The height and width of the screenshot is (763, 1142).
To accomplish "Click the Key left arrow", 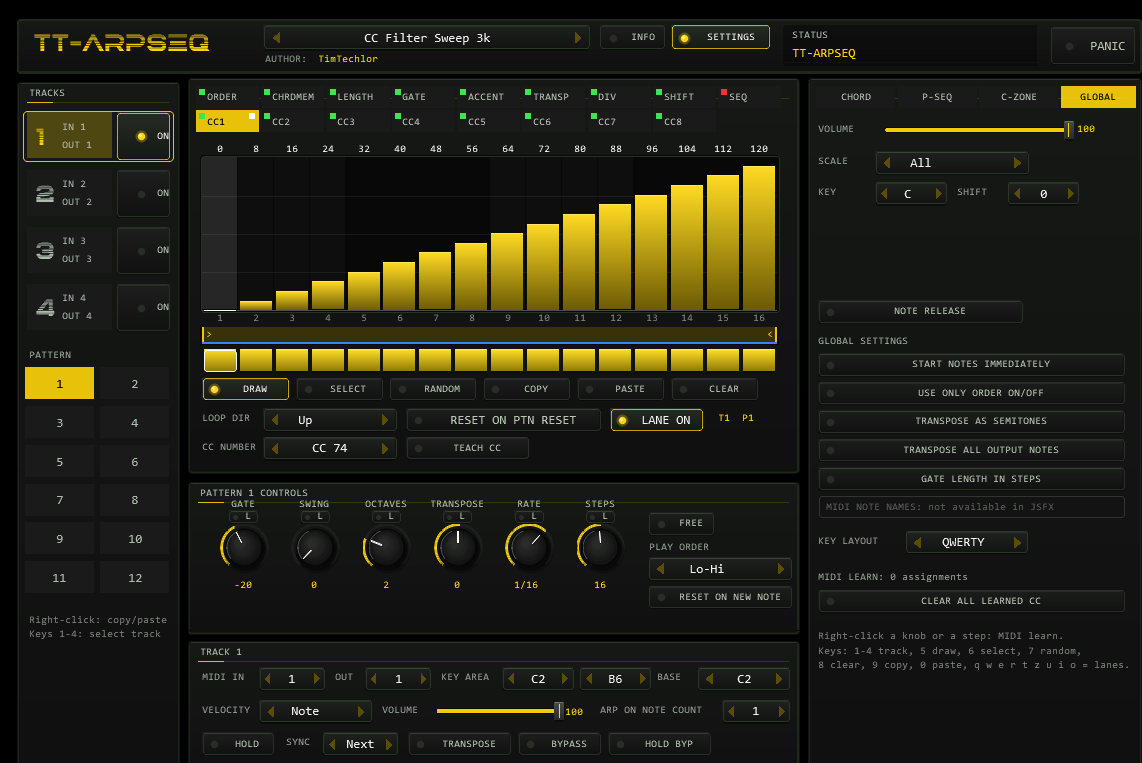I will [x=884, y=193].
